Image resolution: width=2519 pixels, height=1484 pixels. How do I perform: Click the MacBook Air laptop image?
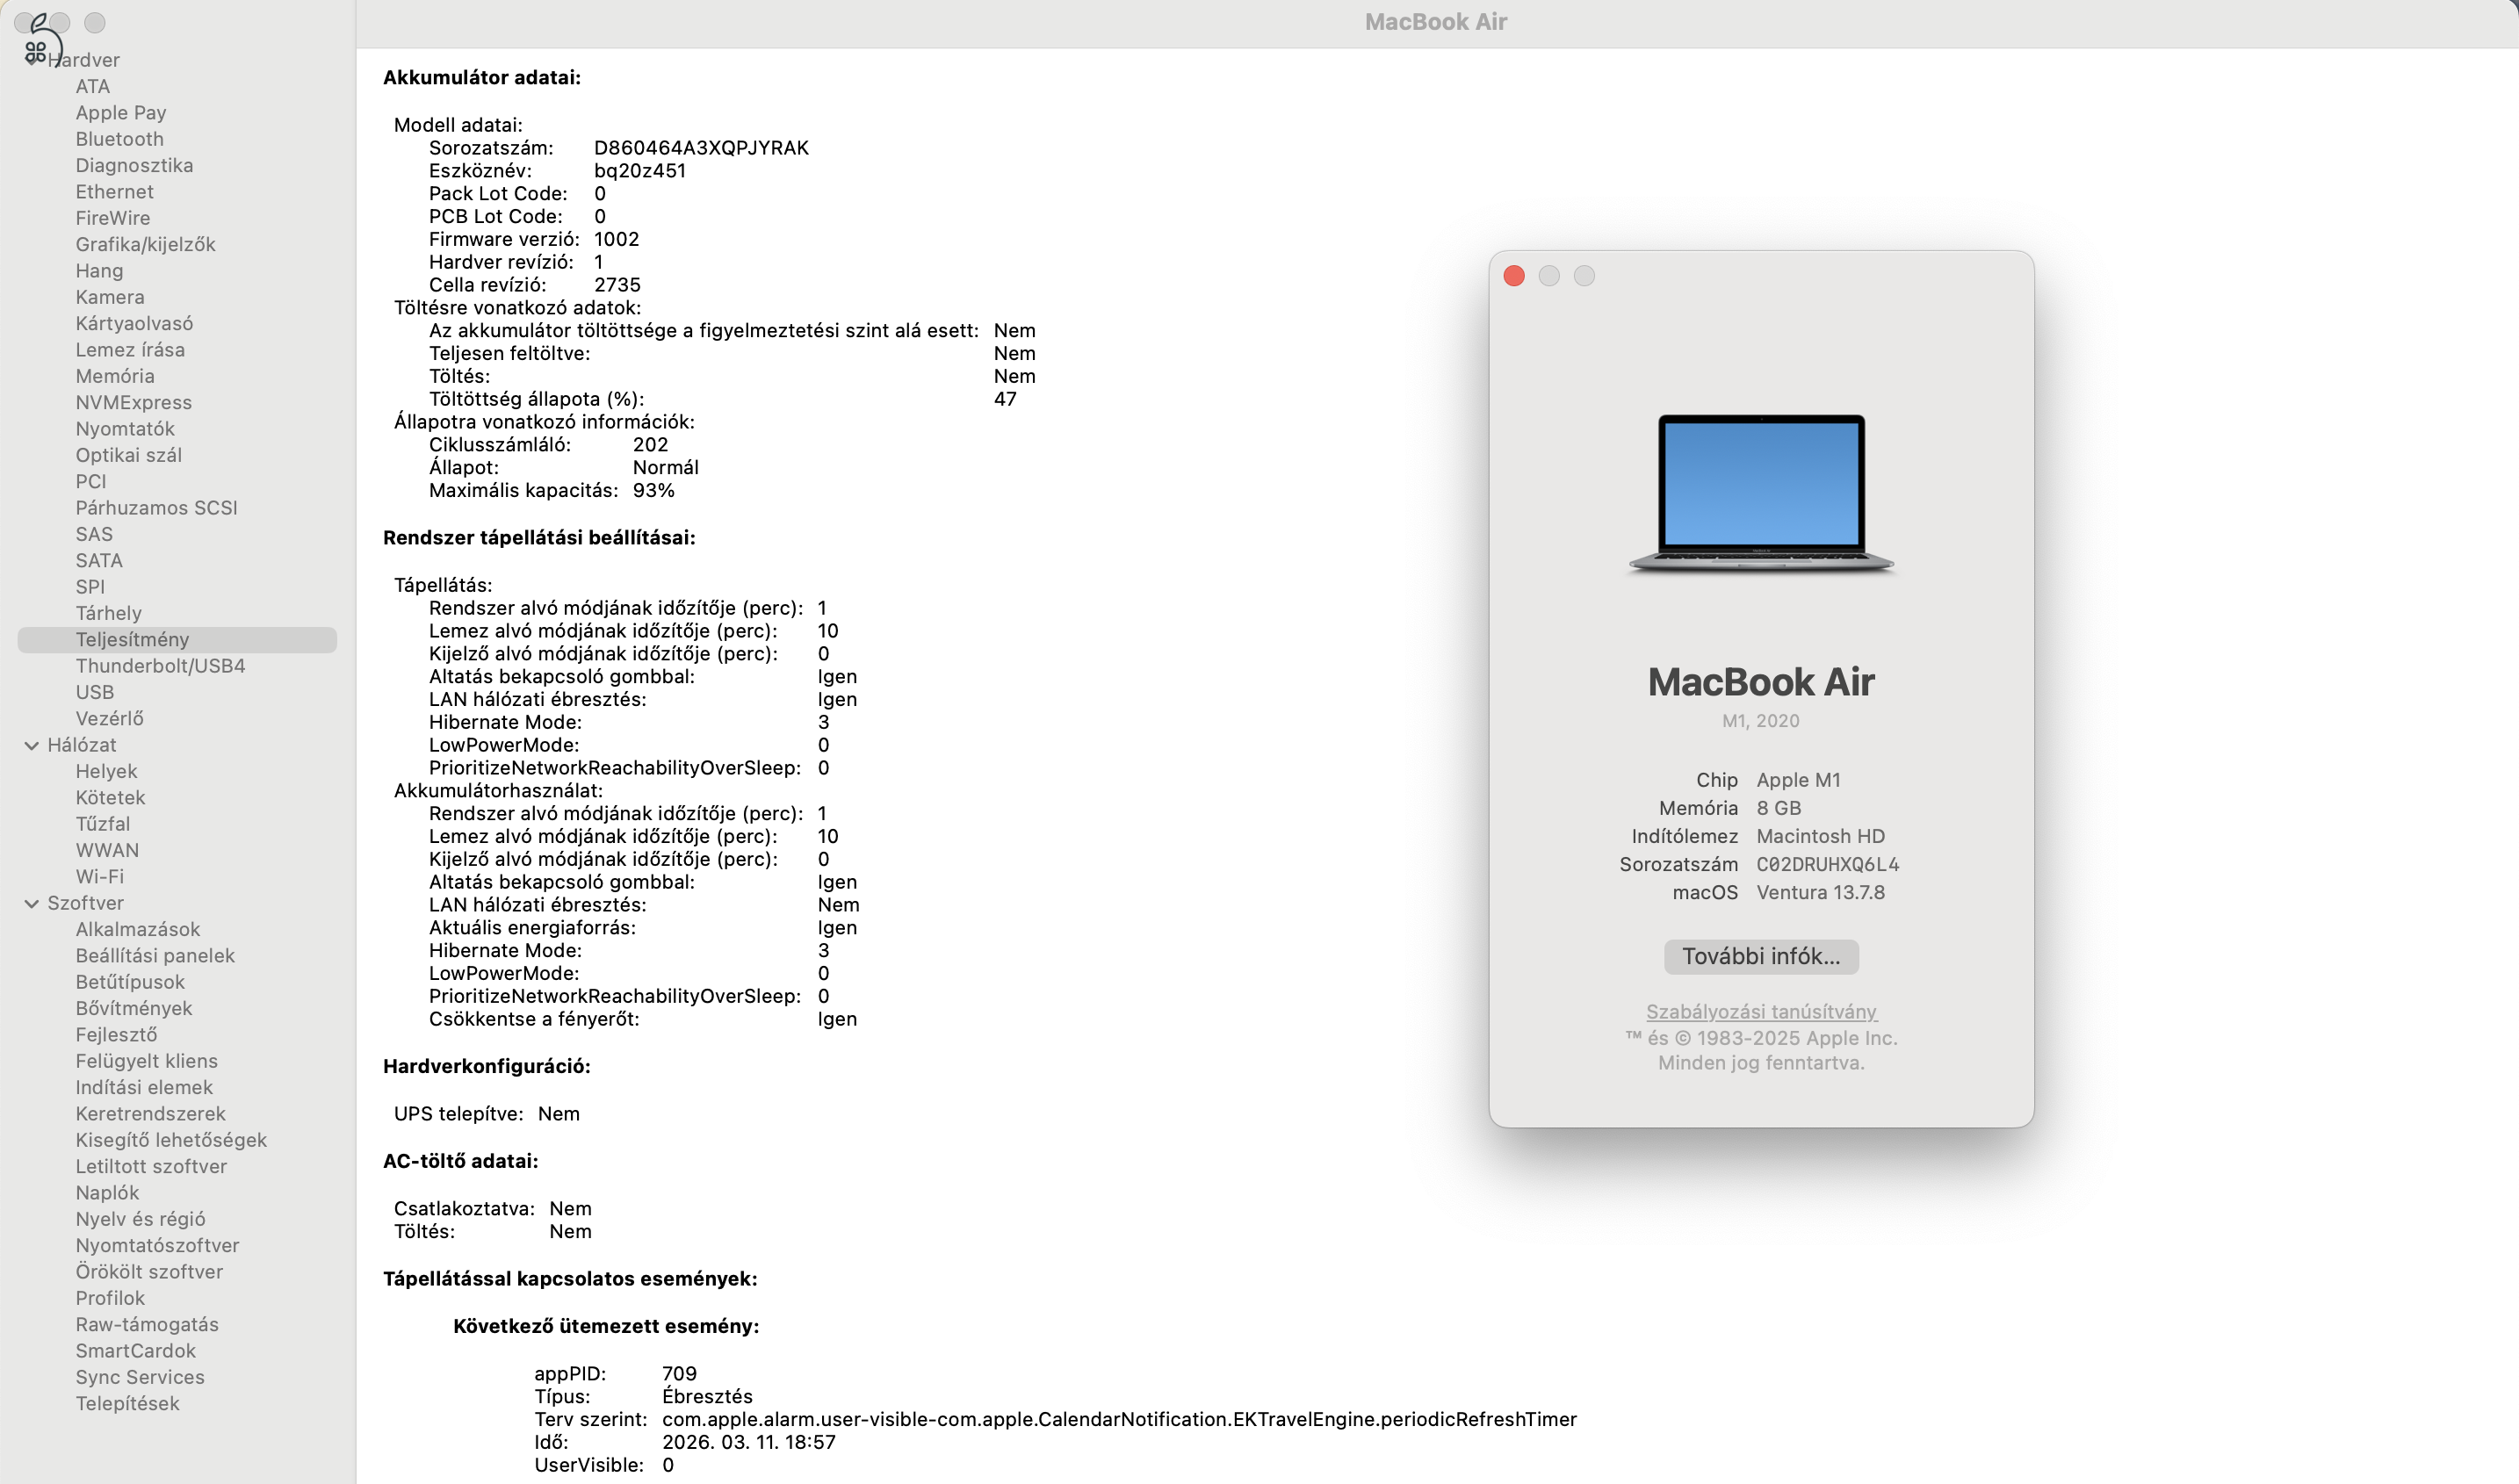[x=1760, y=492]
